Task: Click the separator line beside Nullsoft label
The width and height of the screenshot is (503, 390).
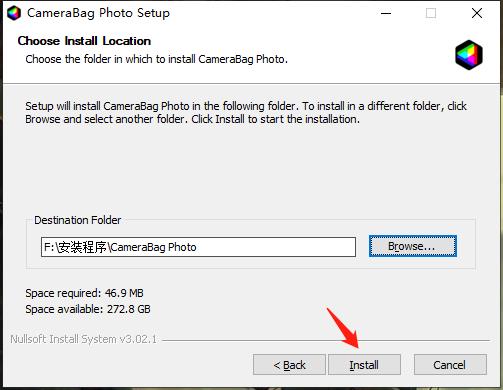Action: [326, 340]
